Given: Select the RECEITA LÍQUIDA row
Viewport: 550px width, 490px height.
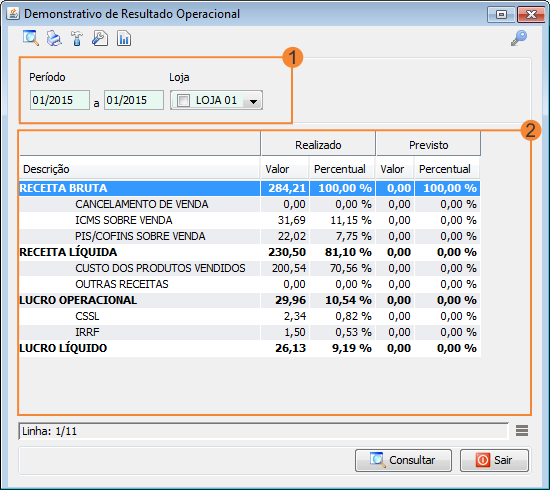Looking at the screenshot, I should [250, 252].
